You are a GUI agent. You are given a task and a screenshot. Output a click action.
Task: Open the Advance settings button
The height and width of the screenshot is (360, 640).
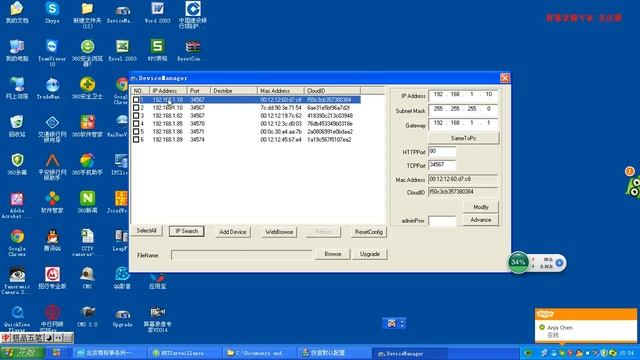pos(480,220)
